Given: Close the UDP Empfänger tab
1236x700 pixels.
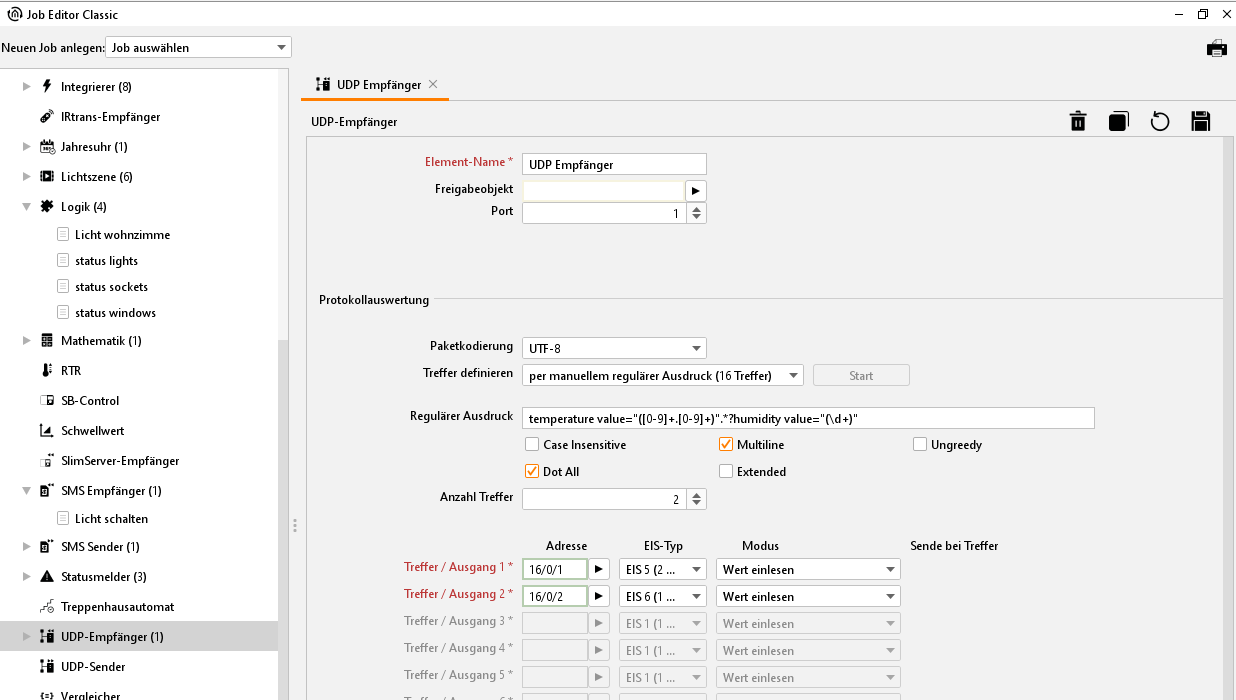Looking at the screenshot, I should [433, 85].
